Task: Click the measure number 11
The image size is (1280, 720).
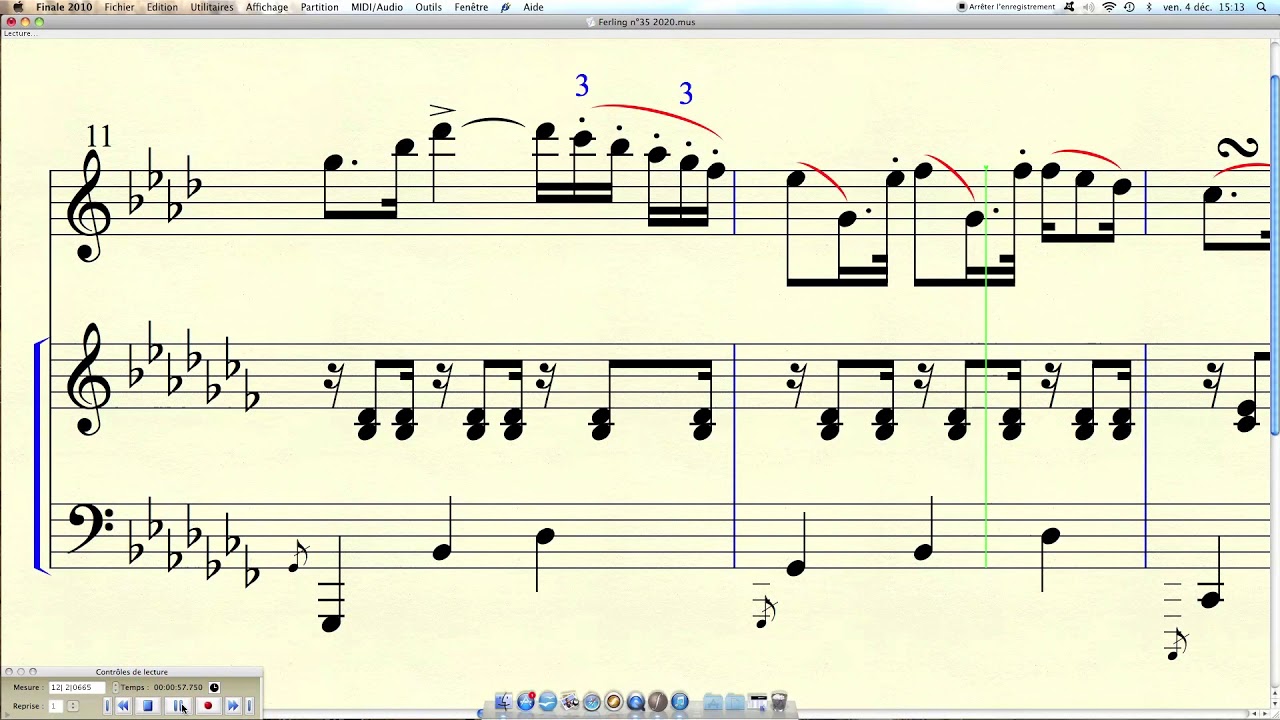Action: point(99,136)
